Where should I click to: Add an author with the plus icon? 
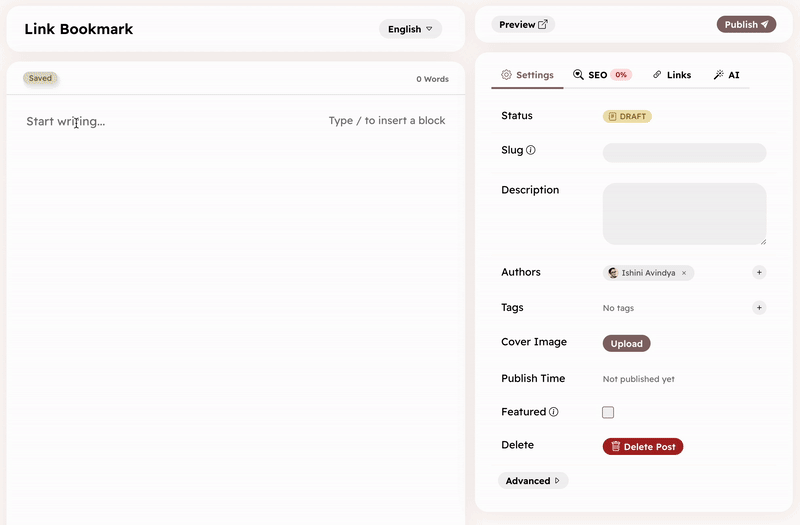759,272
